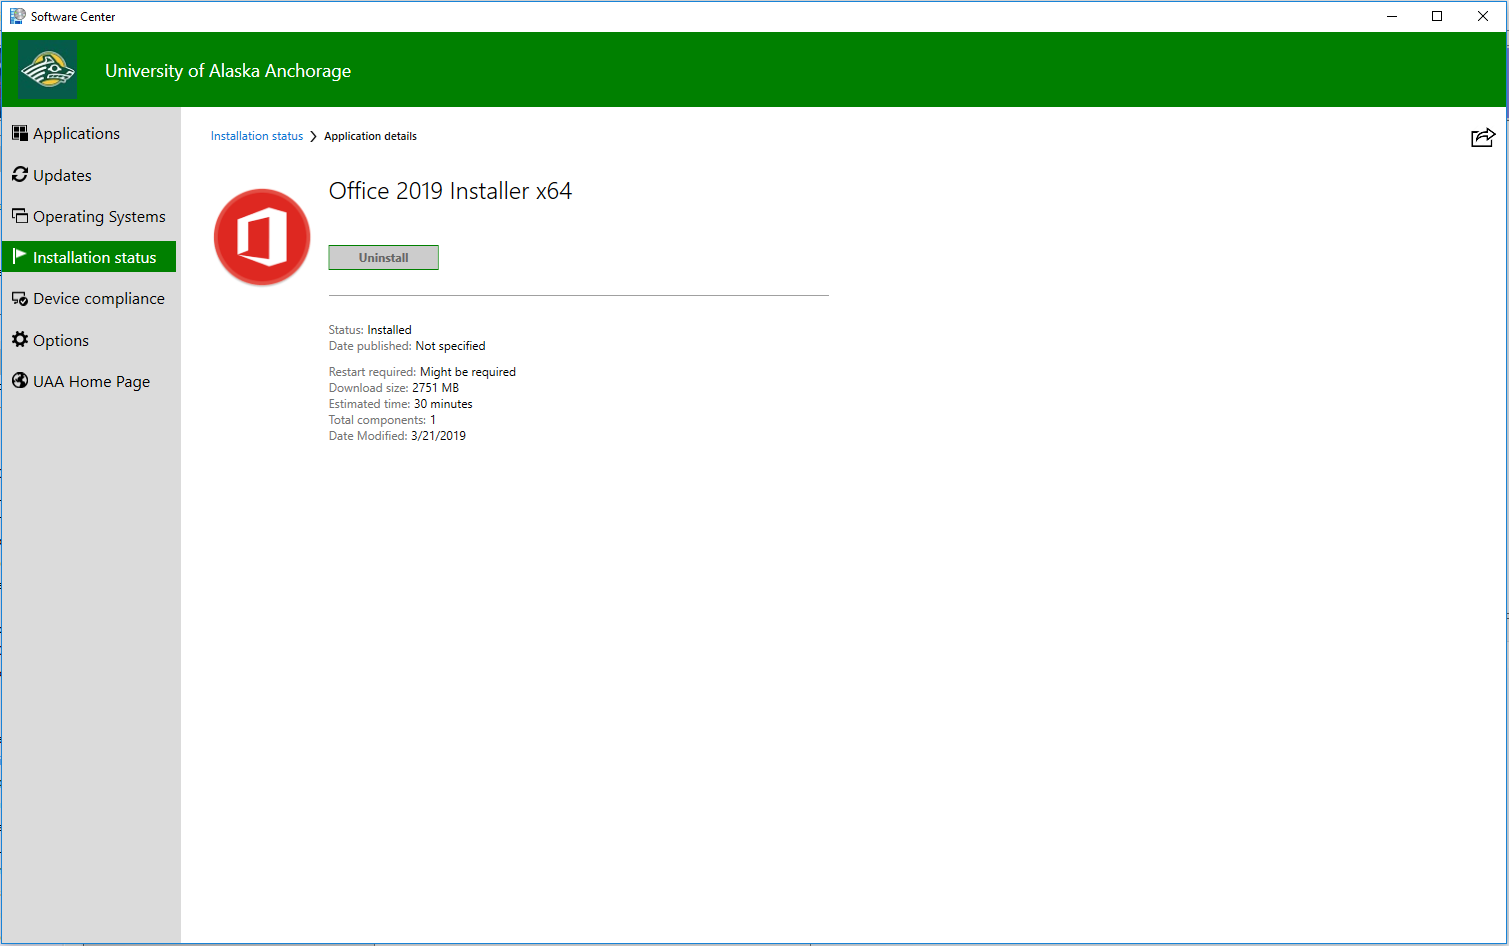Maximize the Software Center window

[x=1437, y=16]
